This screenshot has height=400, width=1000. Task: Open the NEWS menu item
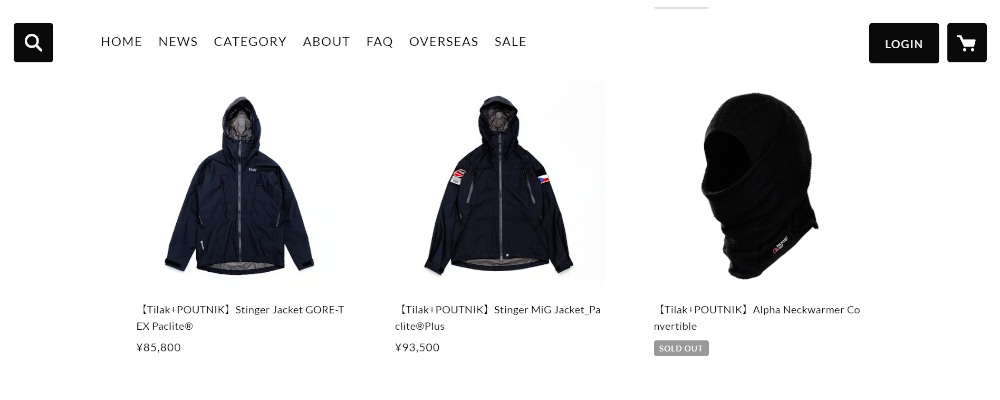tap(178, 41)
